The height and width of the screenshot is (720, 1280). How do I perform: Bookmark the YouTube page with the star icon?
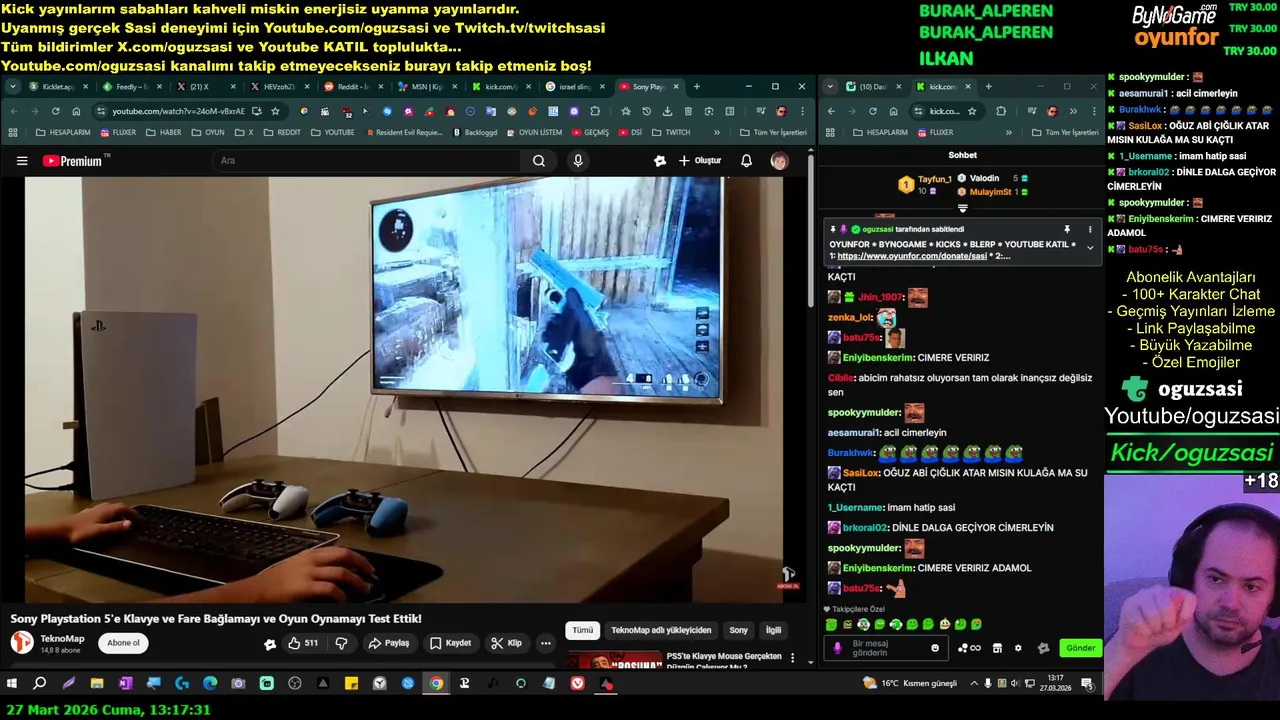click(275, 111)
